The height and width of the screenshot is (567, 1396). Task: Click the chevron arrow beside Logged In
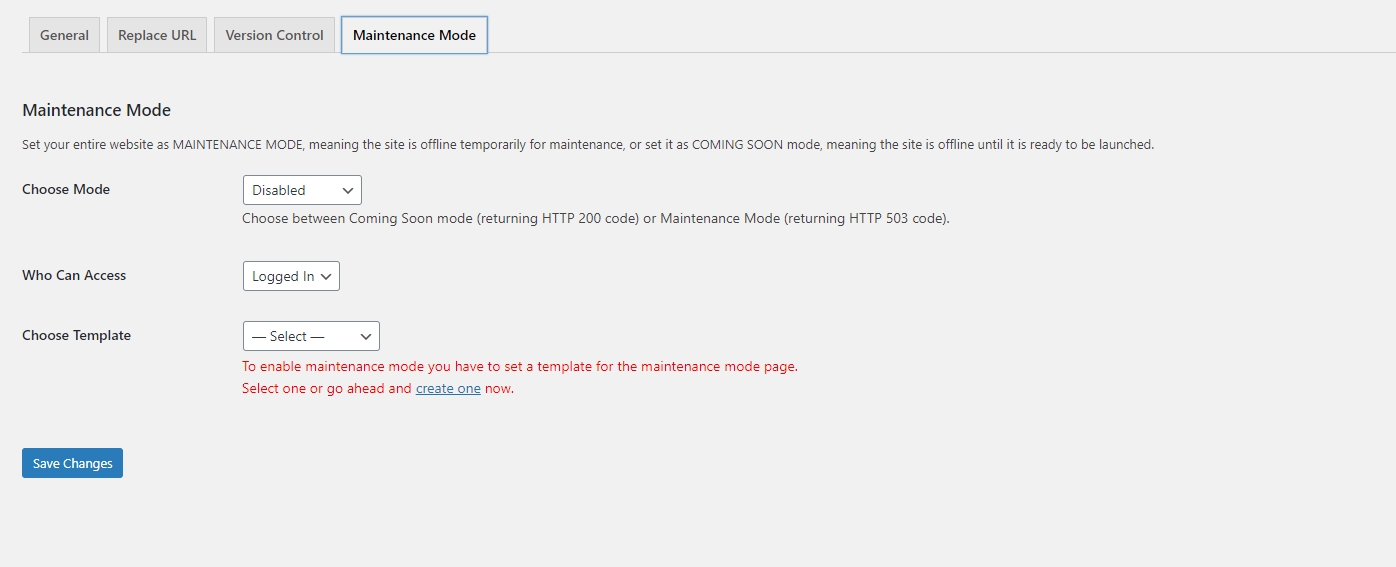click(x=327, y=276)
